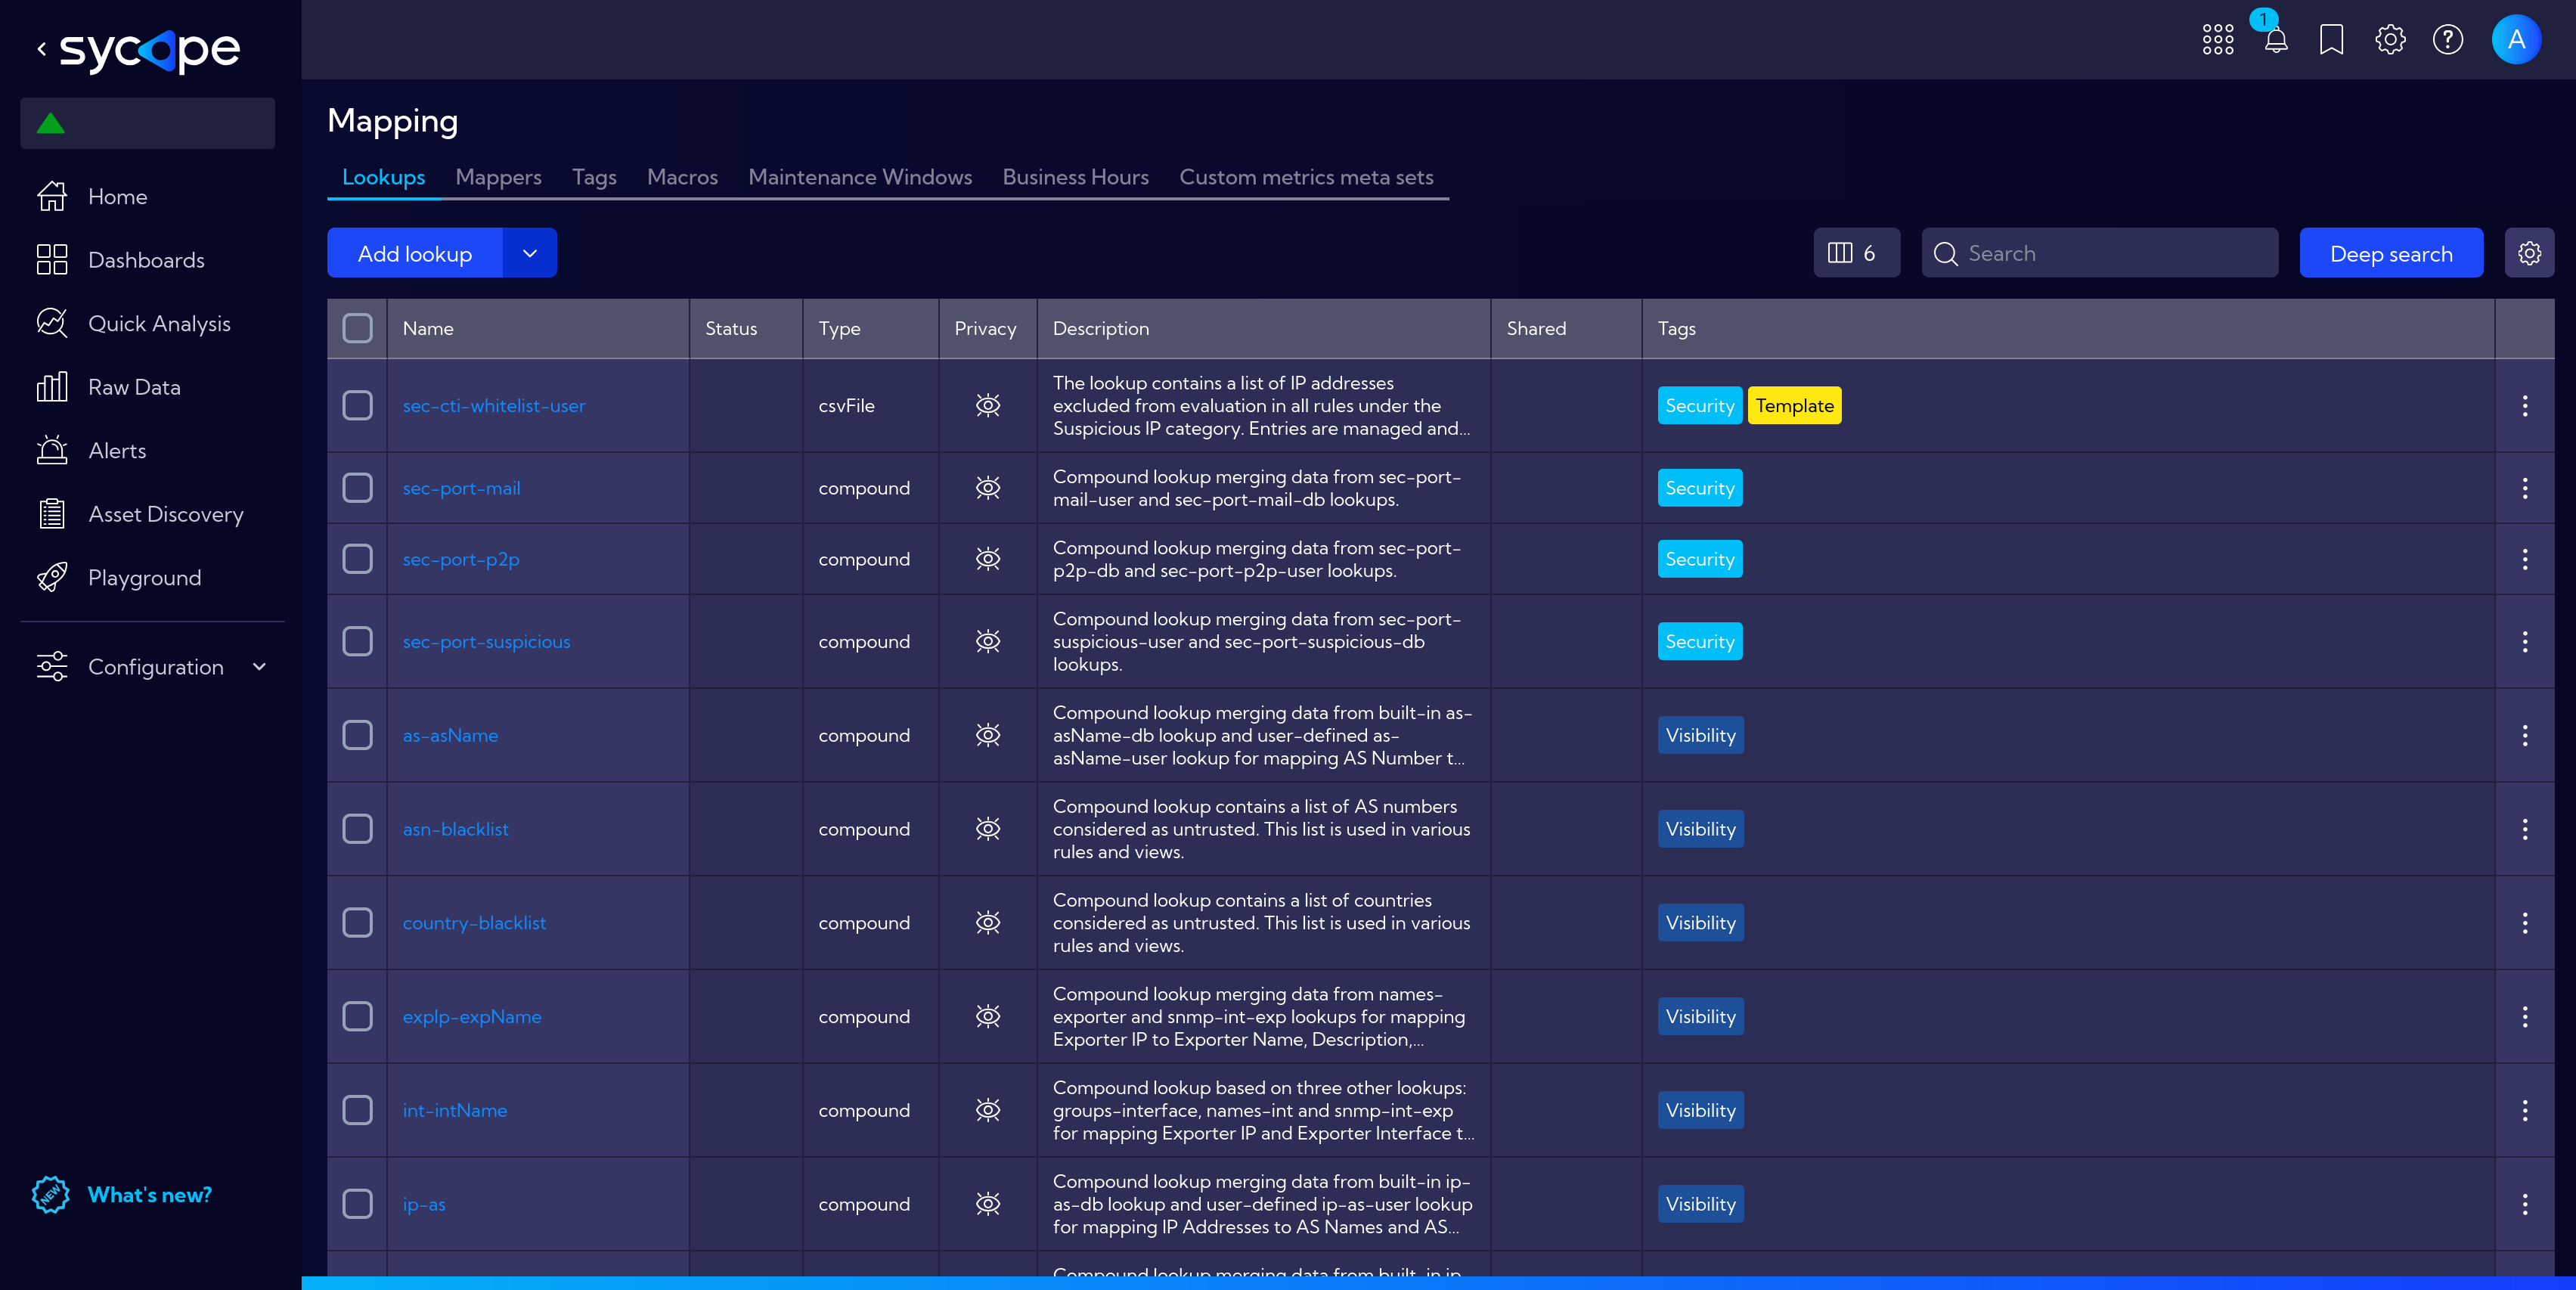
Task: Open Alerts from sidebar
Action: pyautogui.click(x=91, y=450)
